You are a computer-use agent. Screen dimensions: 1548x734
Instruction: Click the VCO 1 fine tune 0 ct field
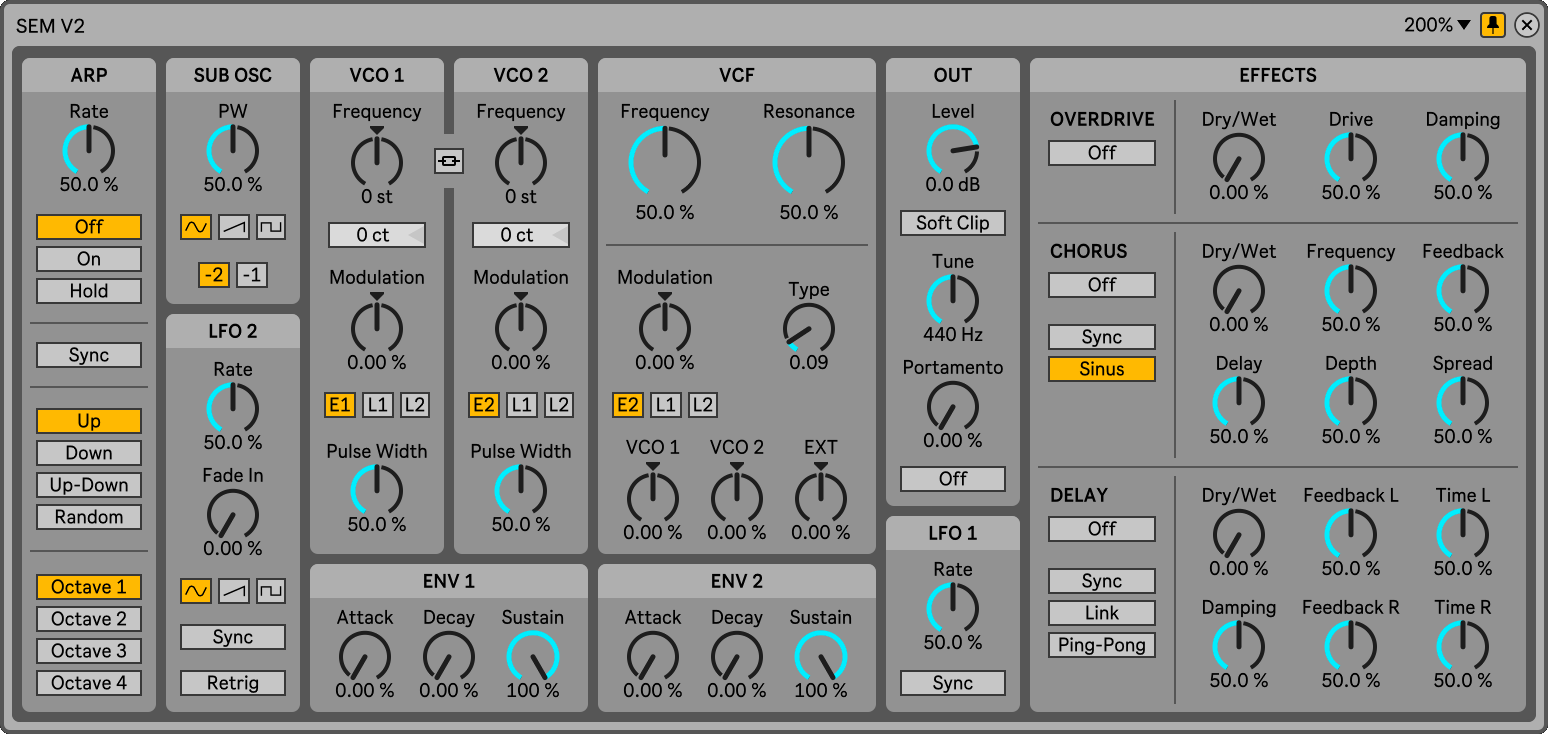pos(377,235)
